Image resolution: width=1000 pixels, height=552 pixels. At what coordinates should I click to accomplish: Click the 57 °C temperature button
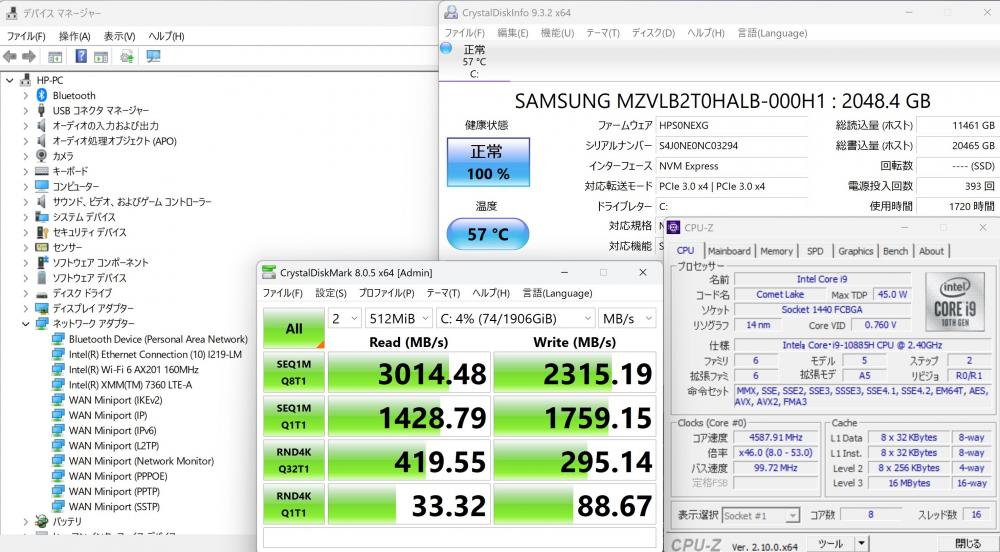click(488, 234)
